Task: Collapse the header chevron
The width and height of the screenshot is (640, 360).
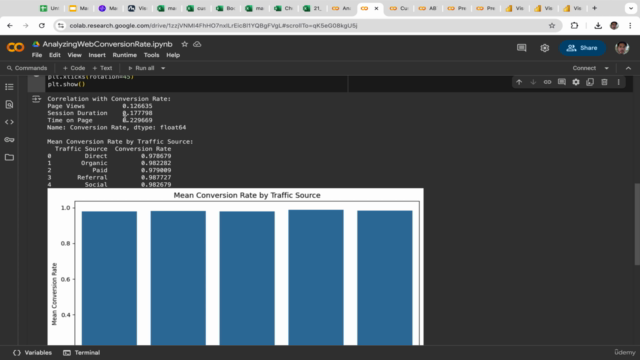Action: (x=628, y=68)
